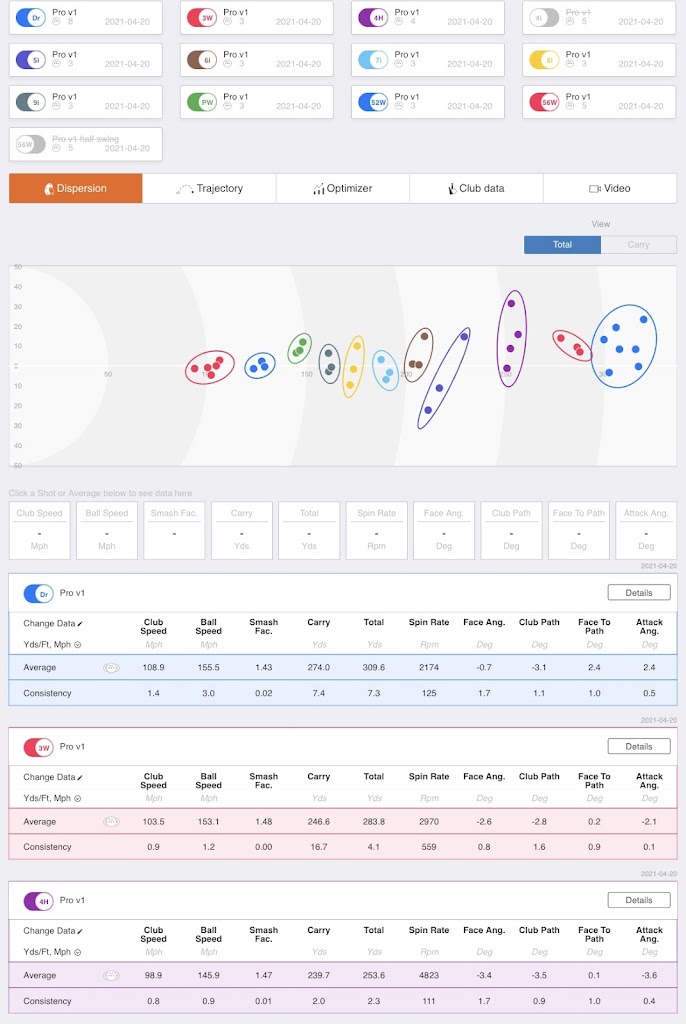Click the video camera icon on the Video tab
This screenshot has height=1024, width=686.
point(594,188)
